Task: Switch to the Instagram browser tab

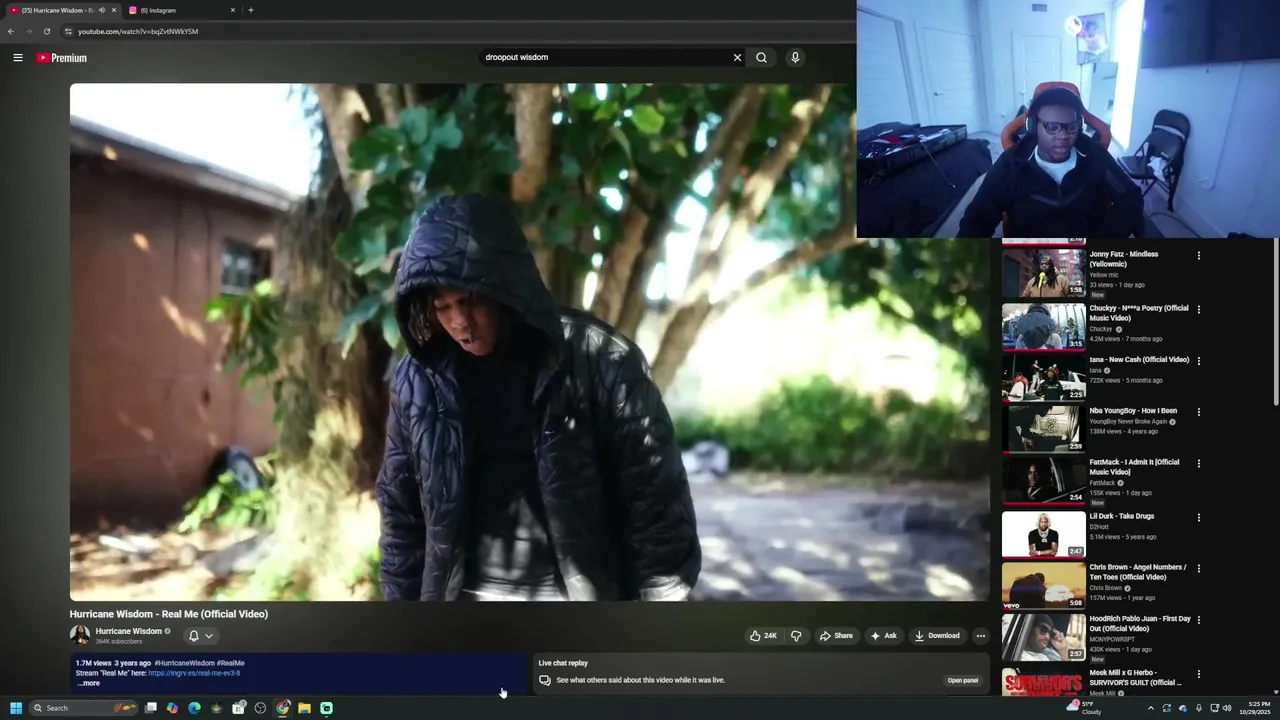Action: pos(180,10)
